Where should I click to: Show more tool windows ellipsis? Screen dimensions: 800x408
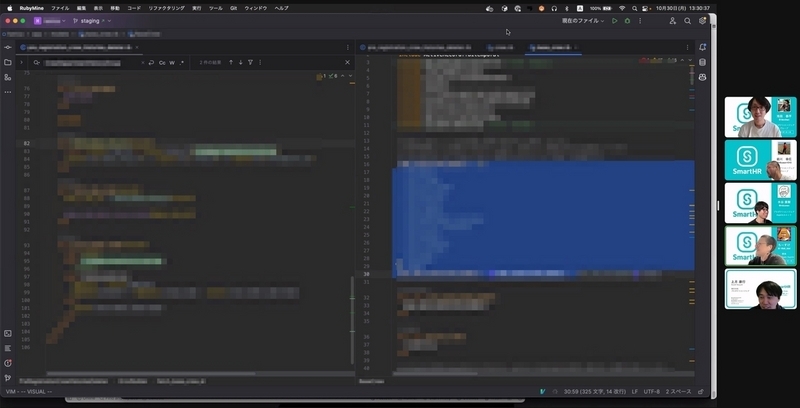[7, 92]
